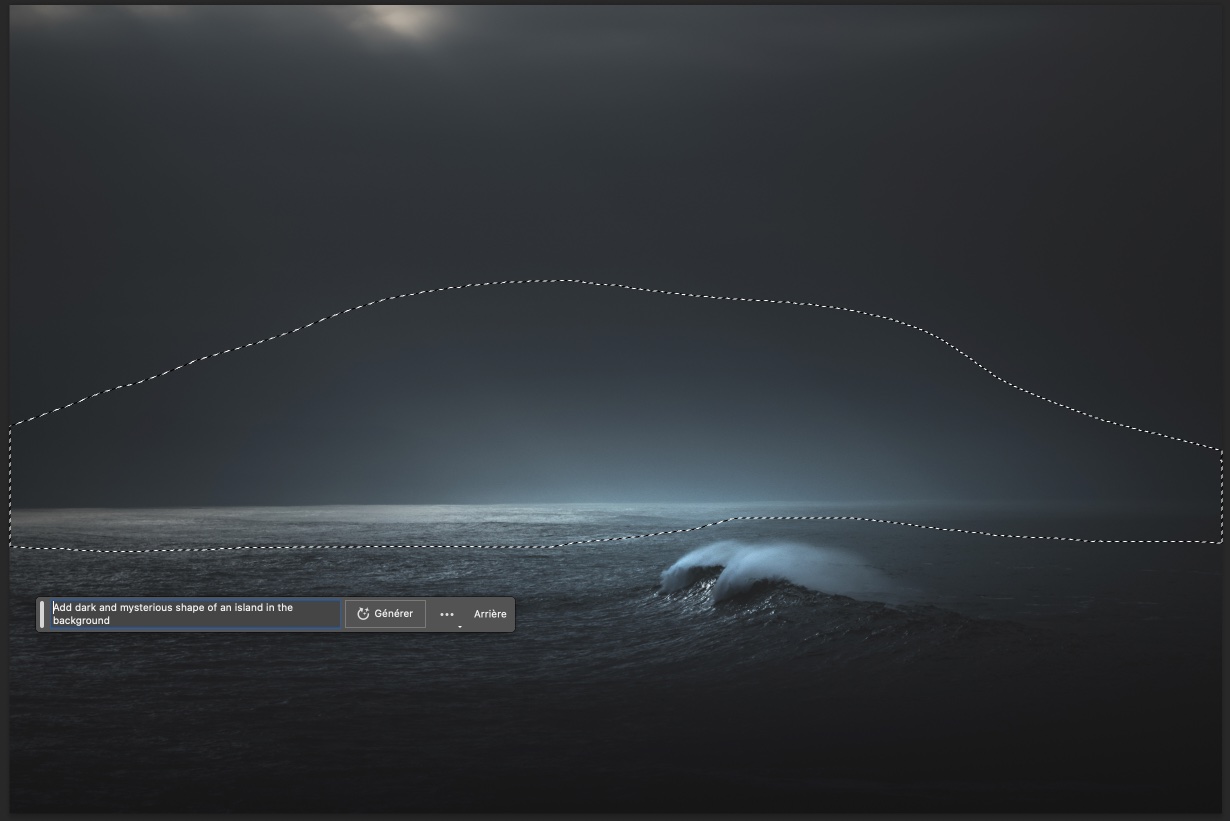This screenshot has width=1230, height=821.
Task: Click the Générer button
Action: click(x=385, y=614)
